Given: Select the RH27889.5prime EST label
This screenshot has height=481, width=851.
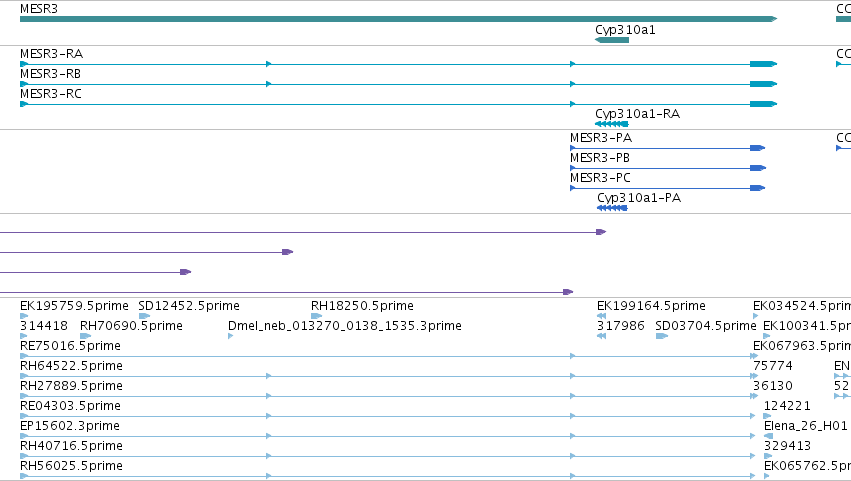Looking at the screenshot, I should pyautogui.click(x=71, y=387).
